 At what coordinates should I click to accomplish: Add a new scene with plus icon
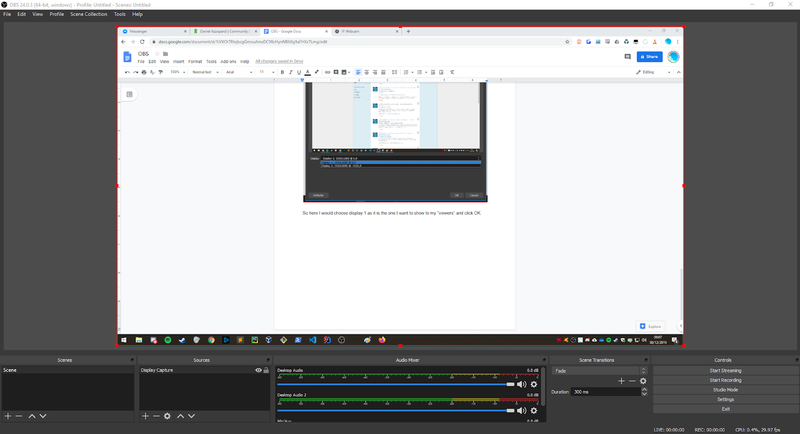click(7, 415)
